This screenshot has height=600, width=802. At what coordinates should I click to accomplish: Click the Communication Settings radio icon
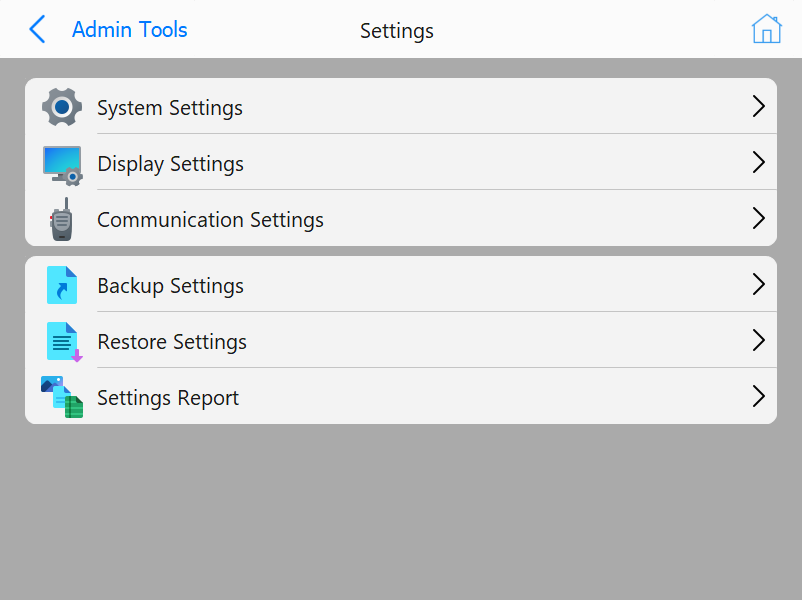pos(61,219)
